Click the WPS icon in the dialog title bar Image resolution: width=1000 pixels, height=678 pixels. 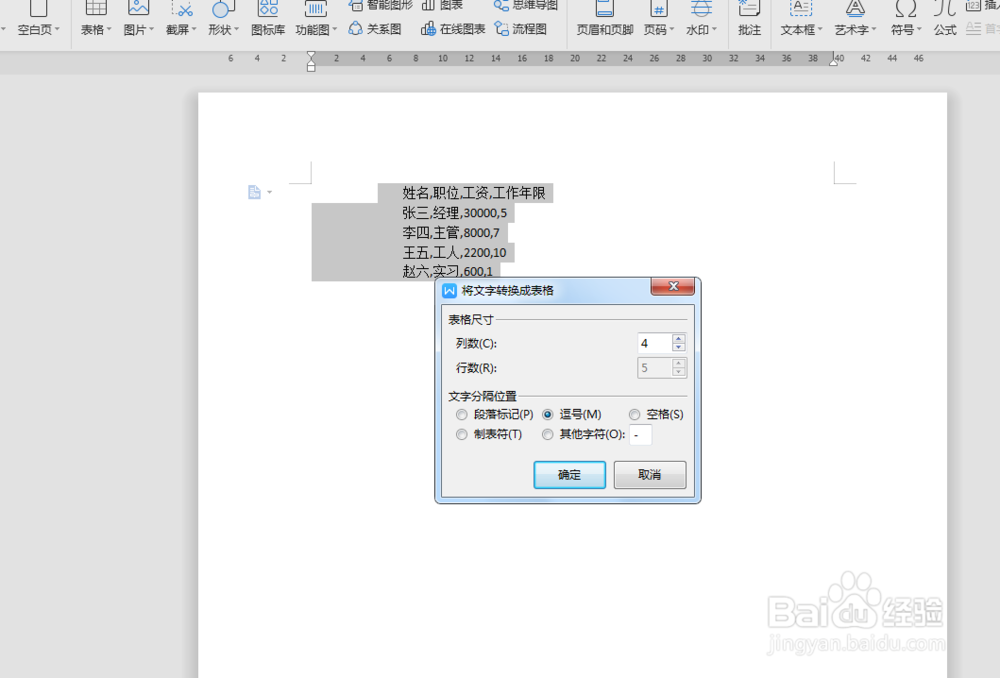pyautogui.click(x=449, y=291)
